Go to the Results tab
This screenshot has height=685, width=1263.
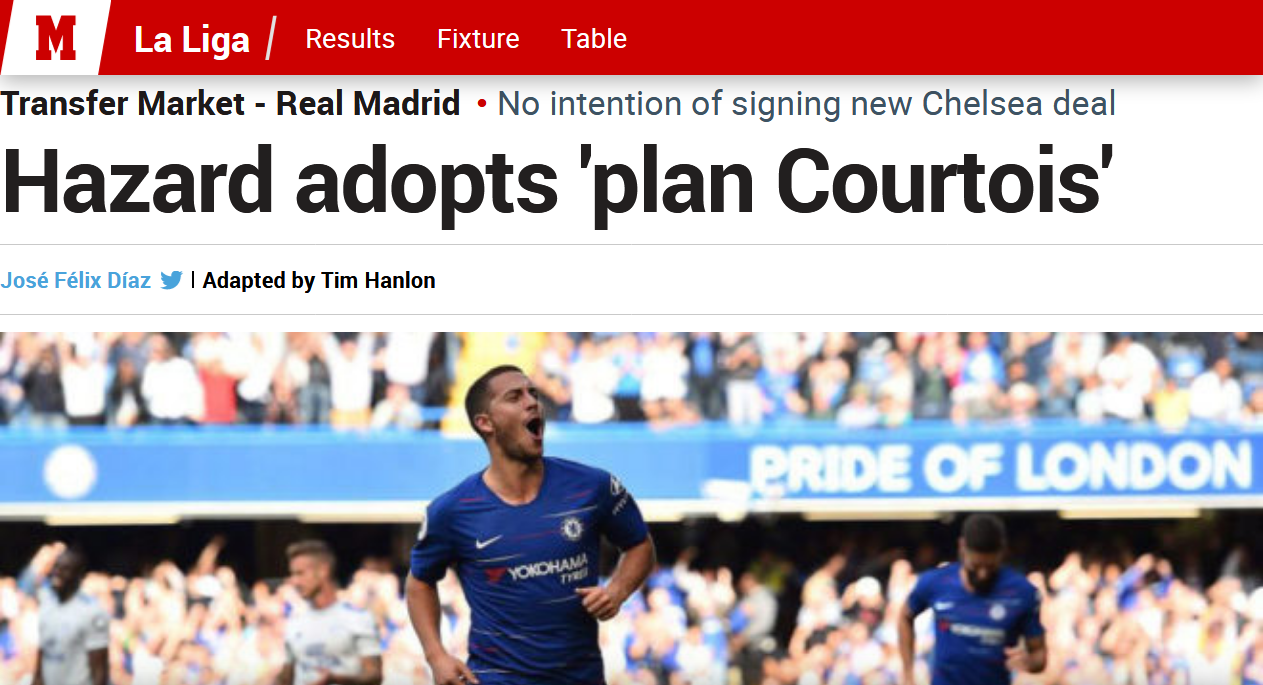350,39
